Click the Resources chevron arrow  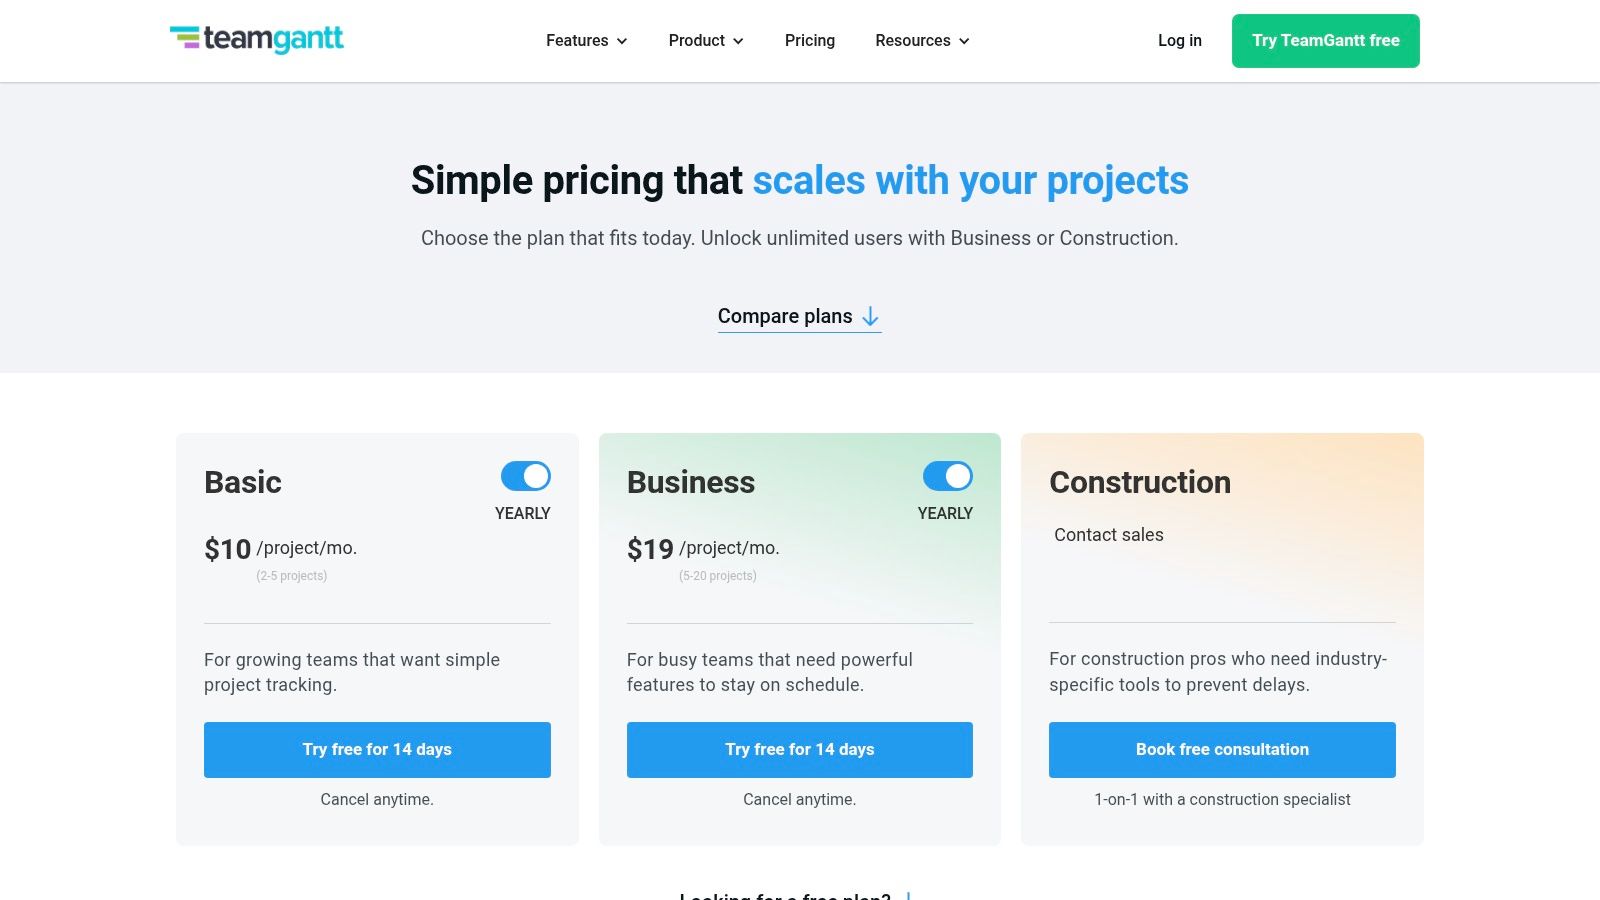(x=964, y=42)
